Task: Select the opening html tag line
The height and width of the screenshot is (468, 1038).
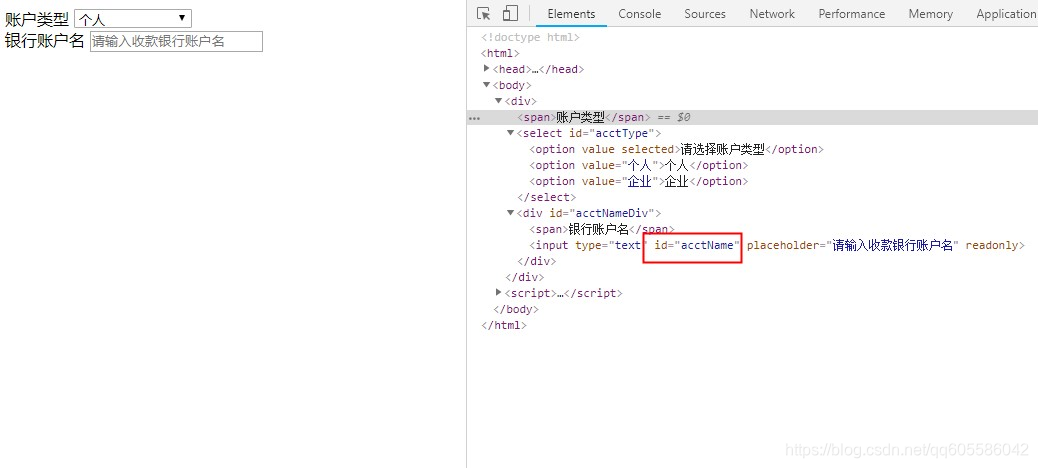Action: click(500, 53)
